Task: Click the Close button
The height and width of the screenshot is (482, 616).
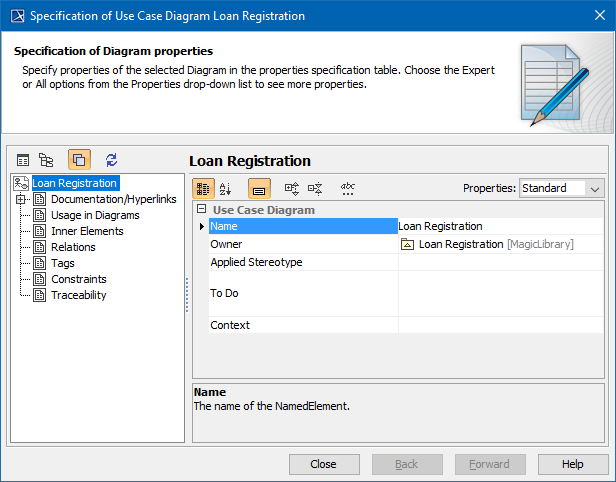Action: pyautogui.click(x=324, y=464)
